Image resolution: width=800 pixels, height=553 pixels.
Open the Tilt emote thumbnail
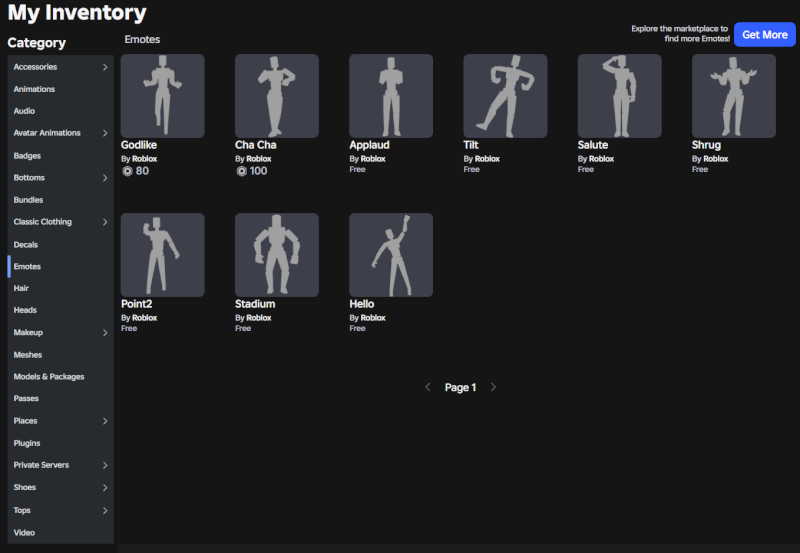[506, 96]
